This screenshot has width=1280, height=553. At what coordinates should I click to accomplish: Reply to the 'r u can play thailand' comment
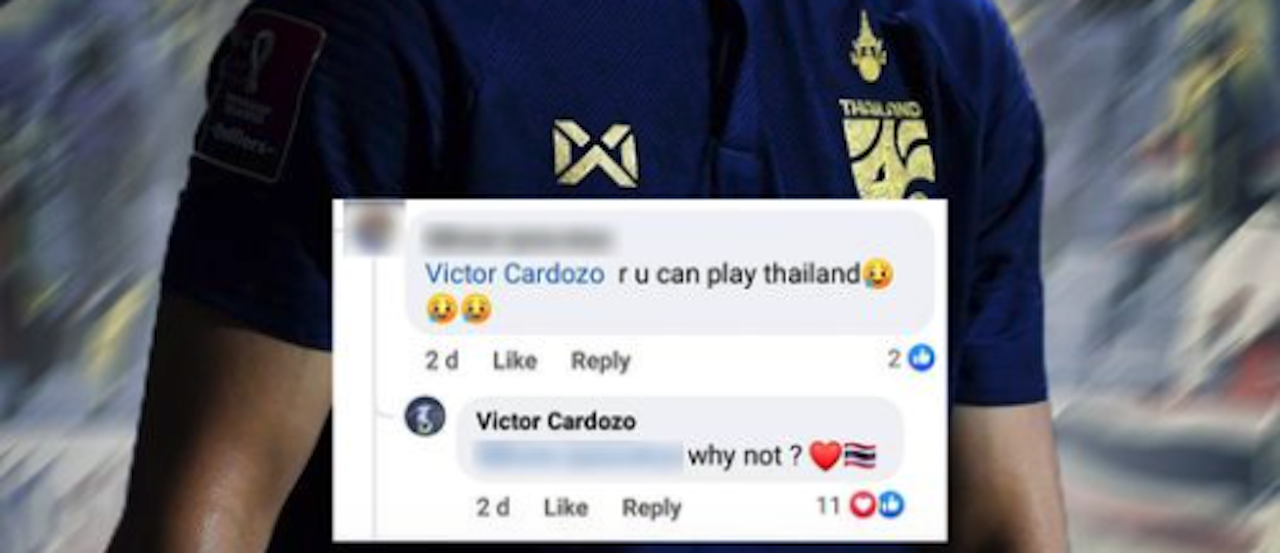tap(600, 361)
